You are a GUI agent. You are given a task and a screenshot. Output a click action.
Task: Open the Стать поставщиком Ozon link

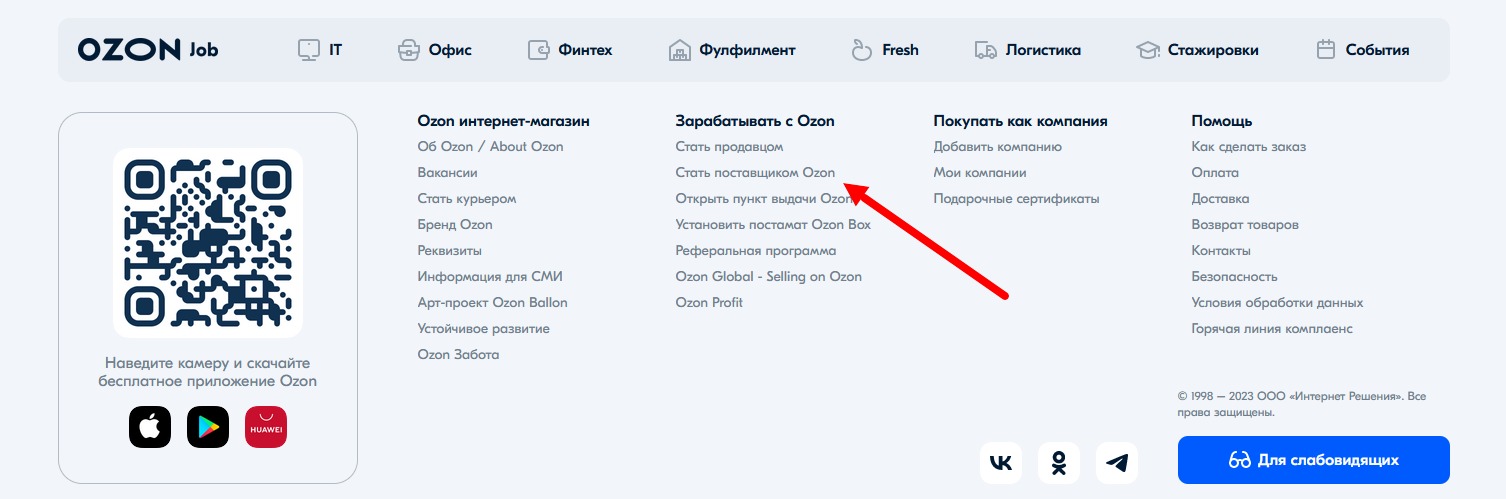(755, 173)
